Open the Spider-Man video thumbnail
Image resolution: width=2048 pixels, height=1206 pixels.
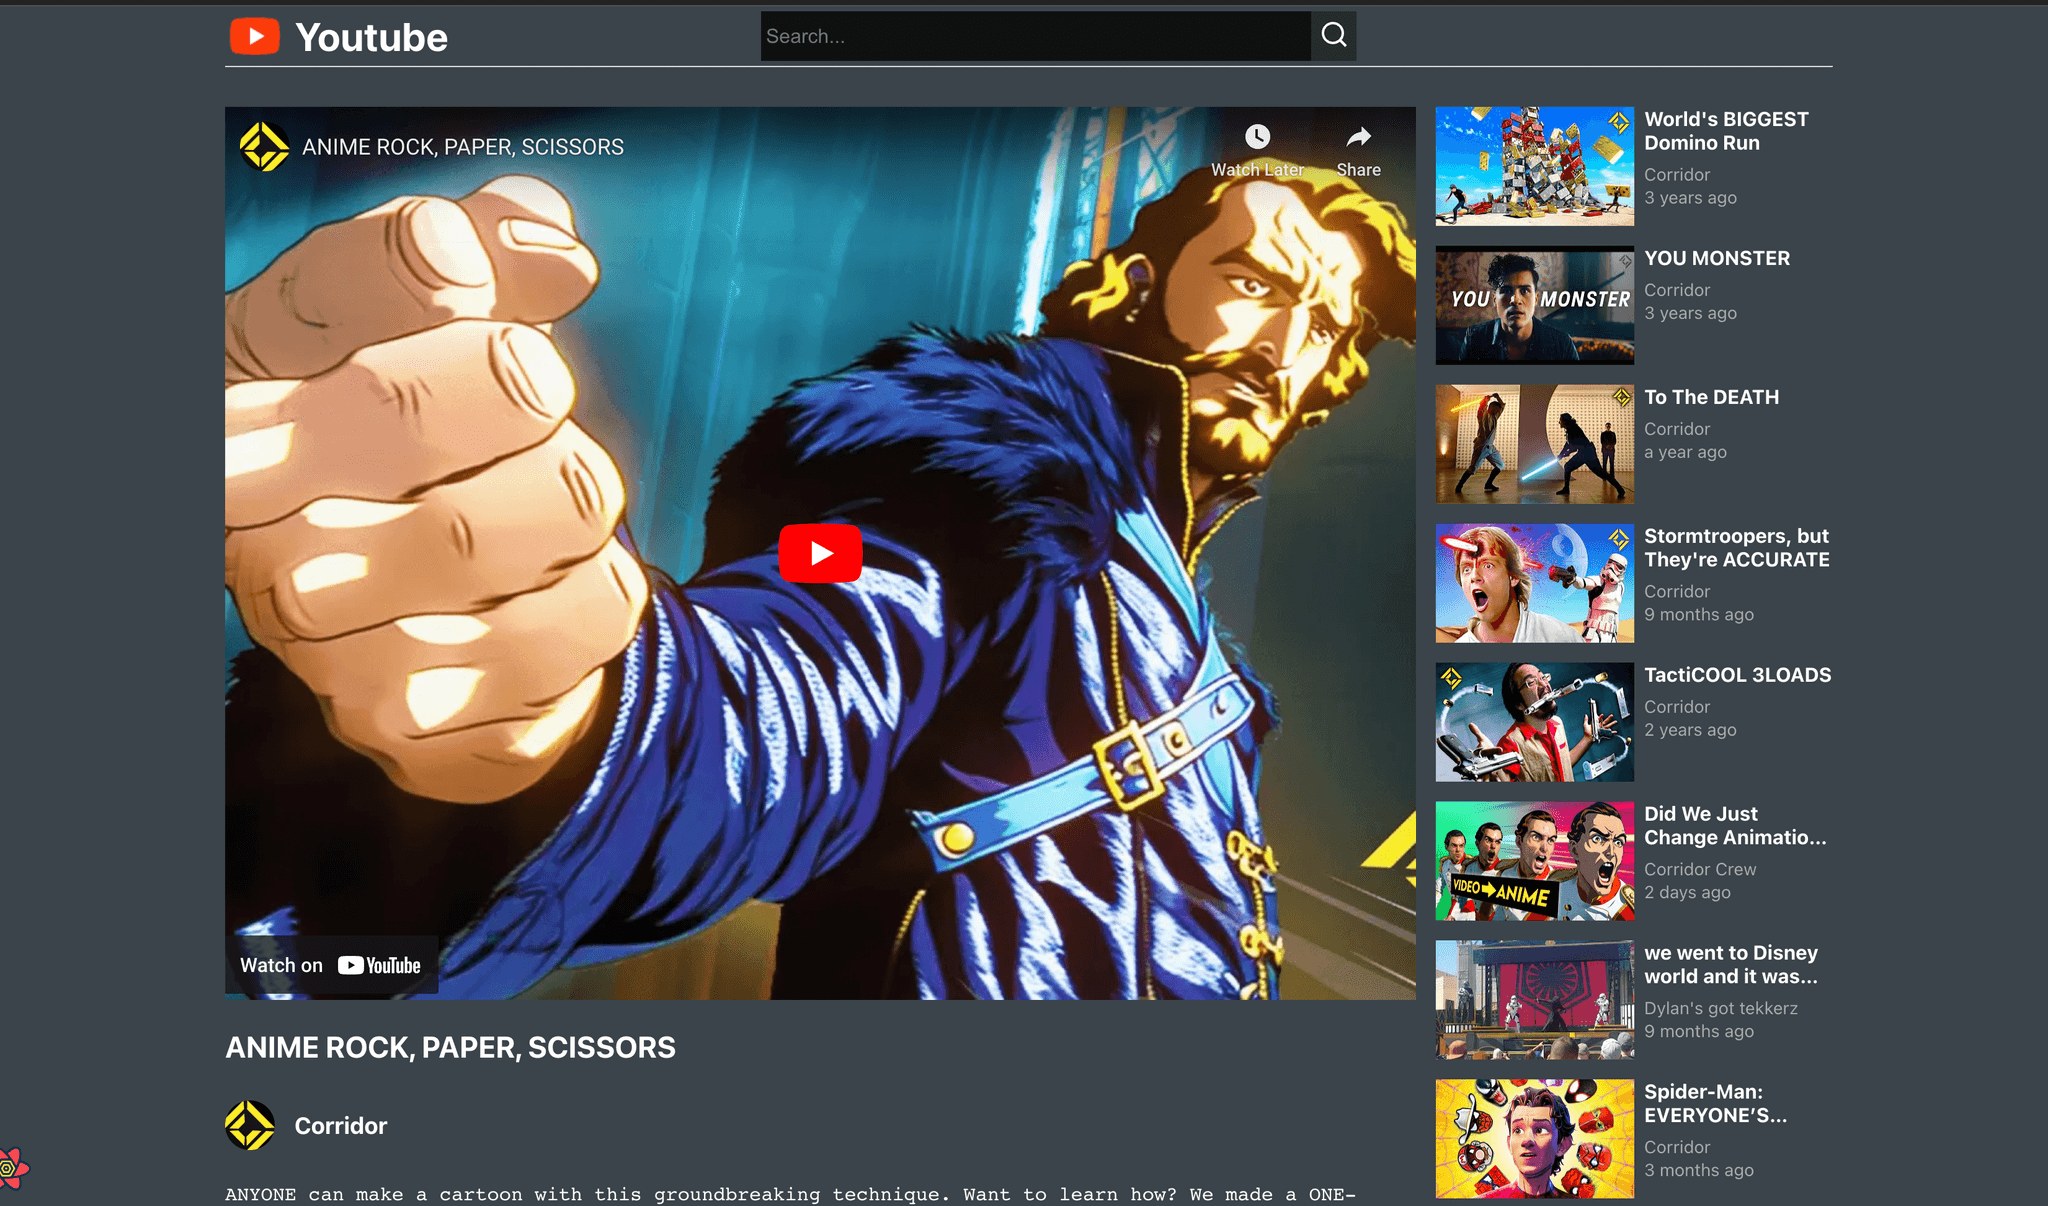(1533, 1138)
